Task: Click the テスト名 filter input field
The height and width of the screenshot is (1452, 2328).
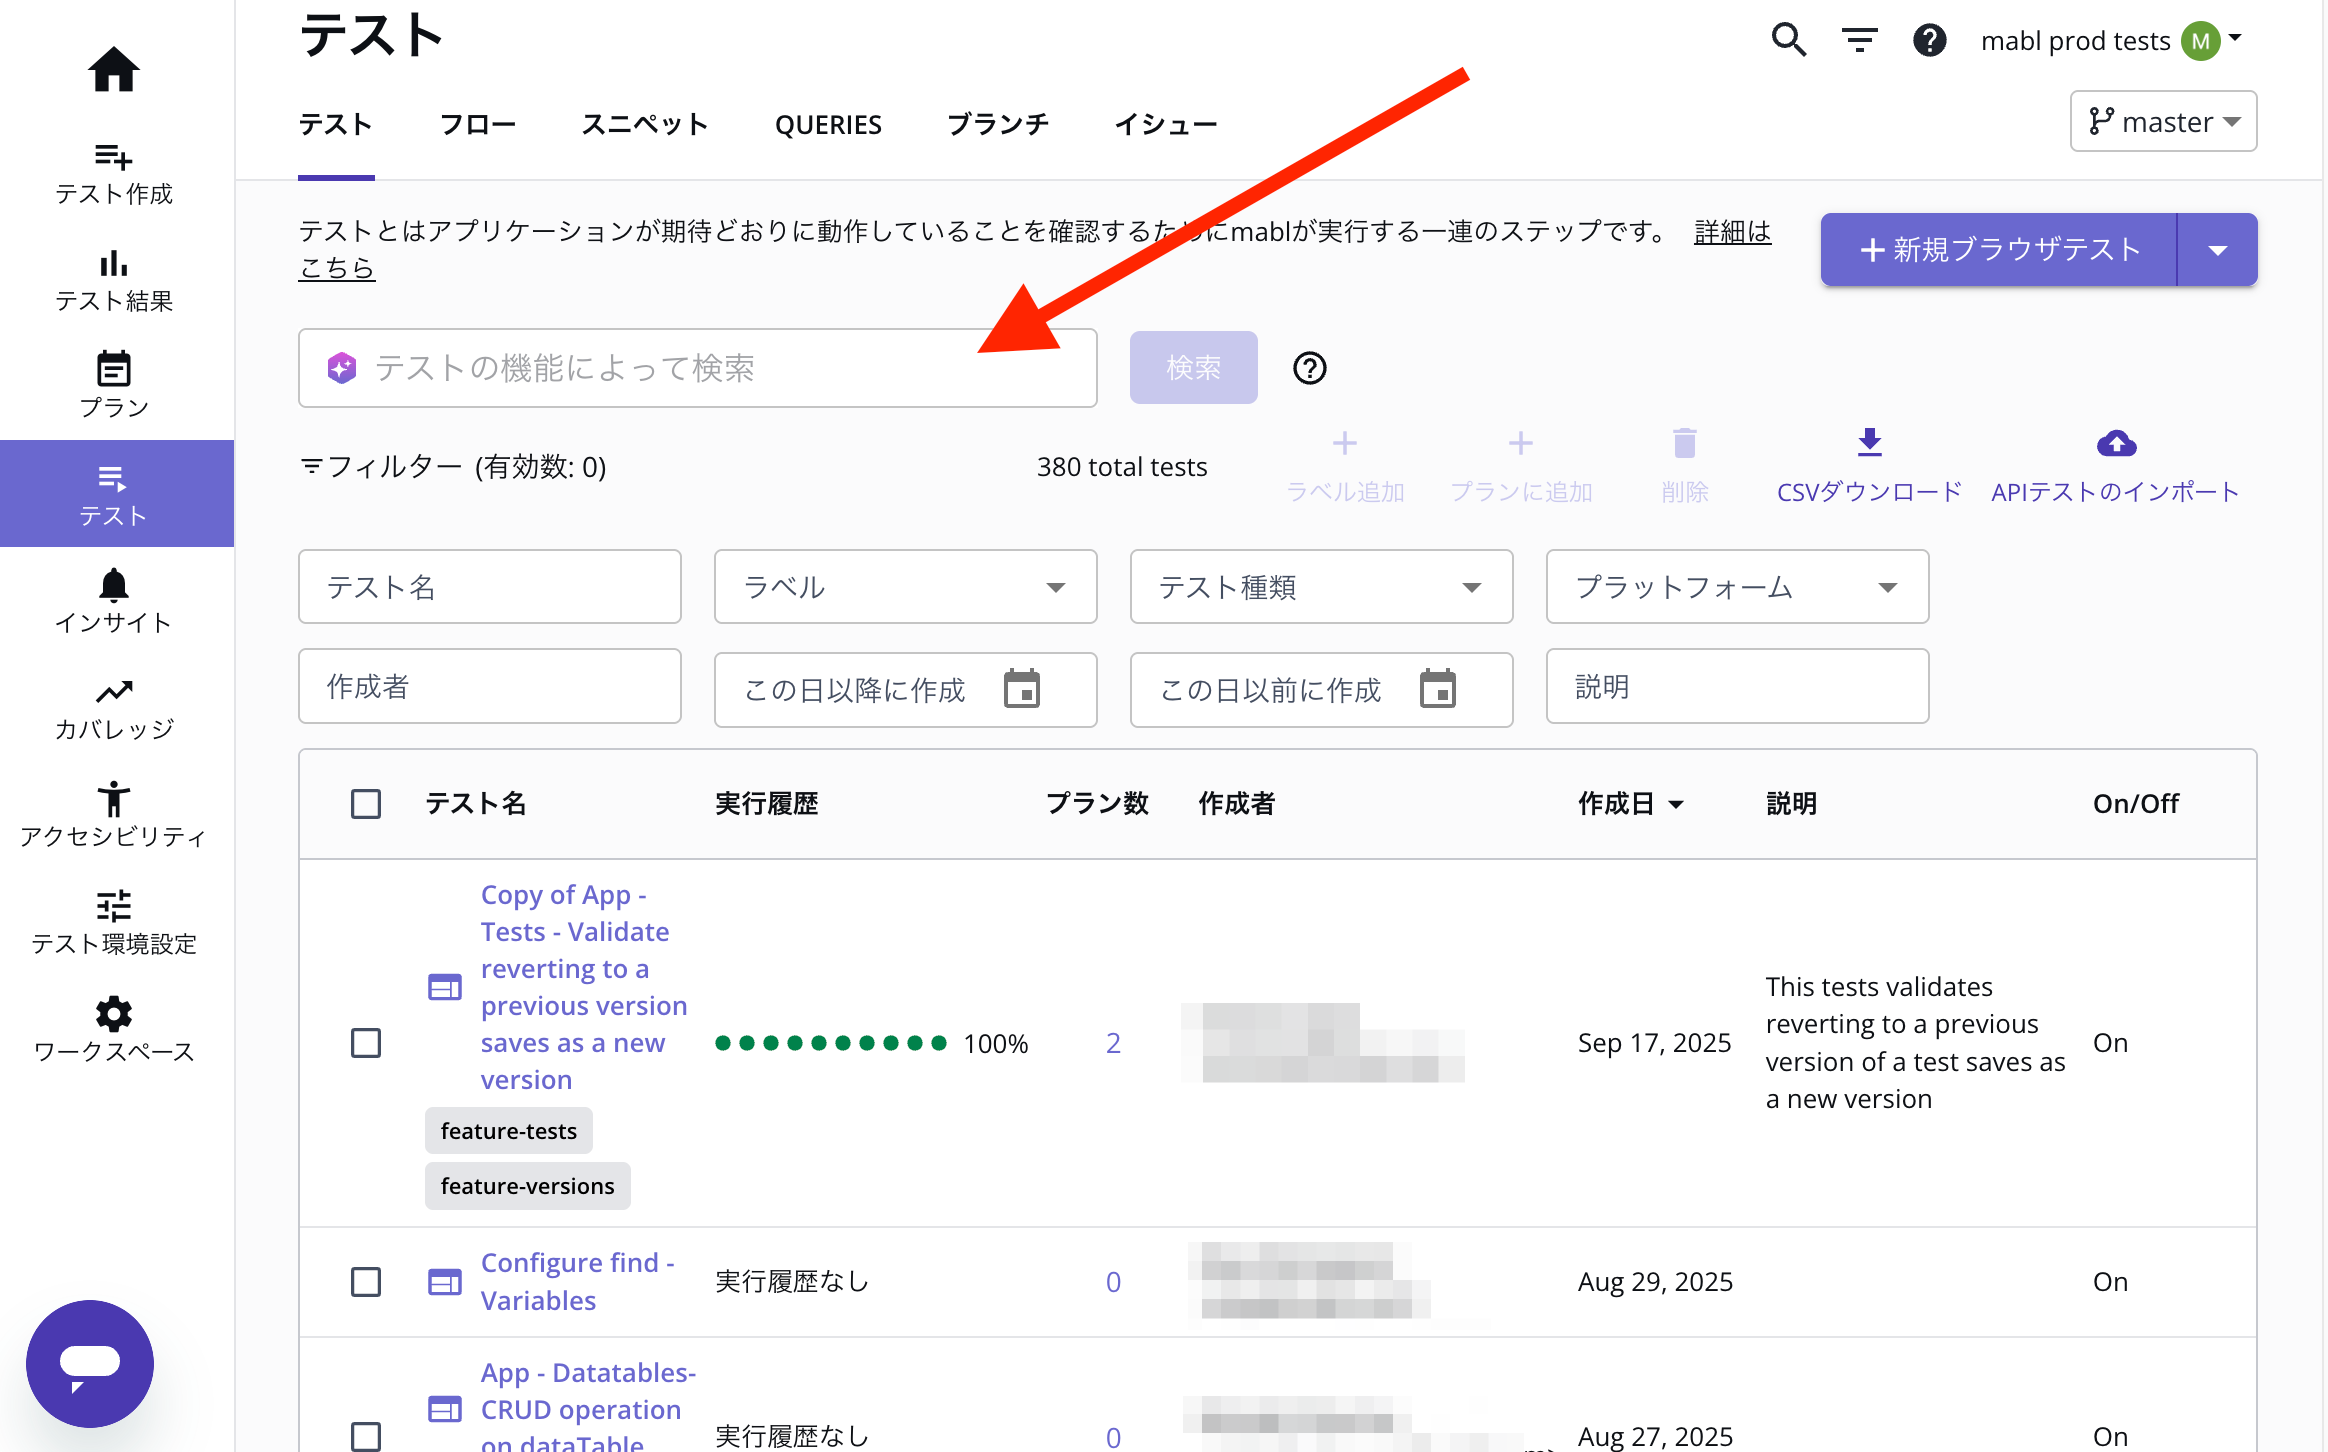Action: tap(489, 587)
